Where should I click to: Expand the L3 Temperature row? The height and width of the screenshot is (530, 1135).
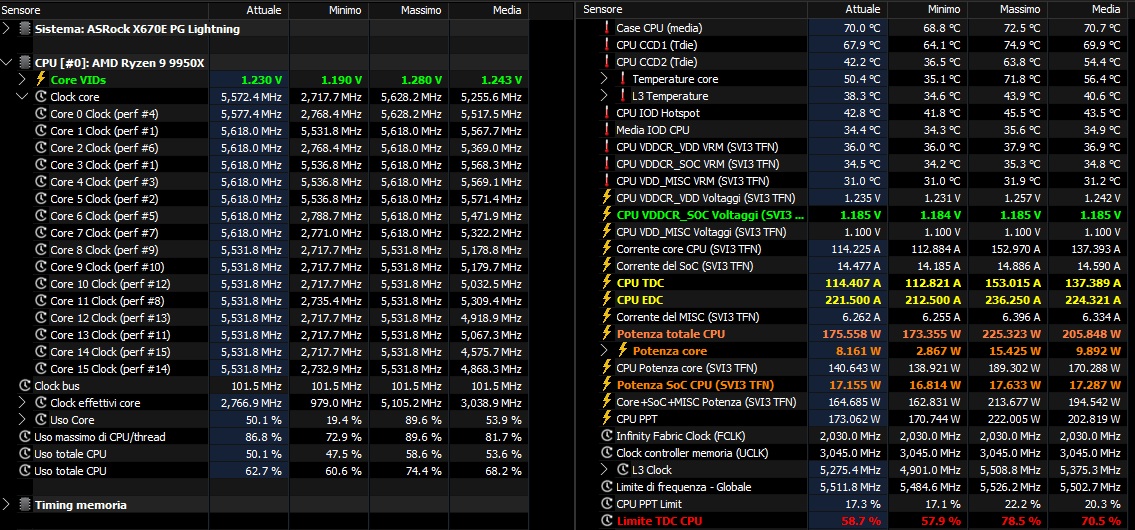click(x=605, y=96)
